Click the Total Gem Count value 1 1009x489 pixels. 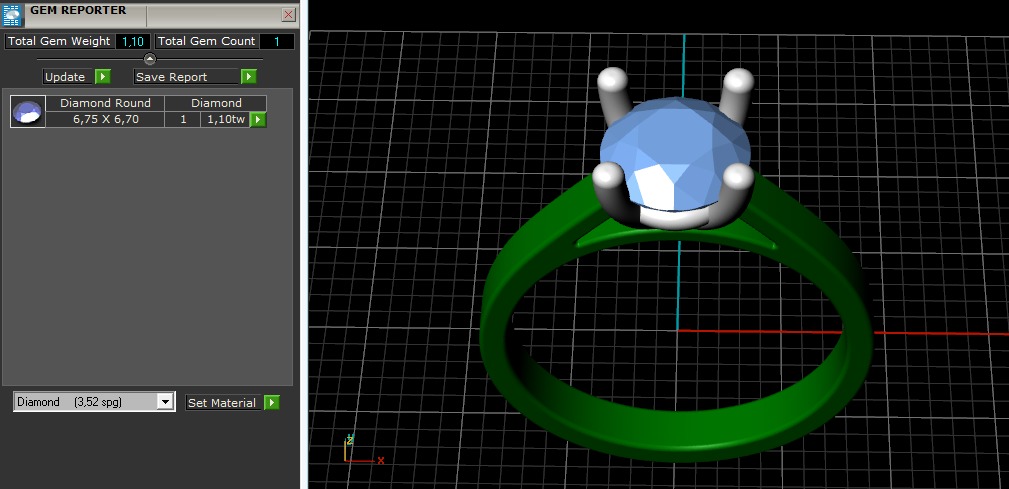[277, 41]
